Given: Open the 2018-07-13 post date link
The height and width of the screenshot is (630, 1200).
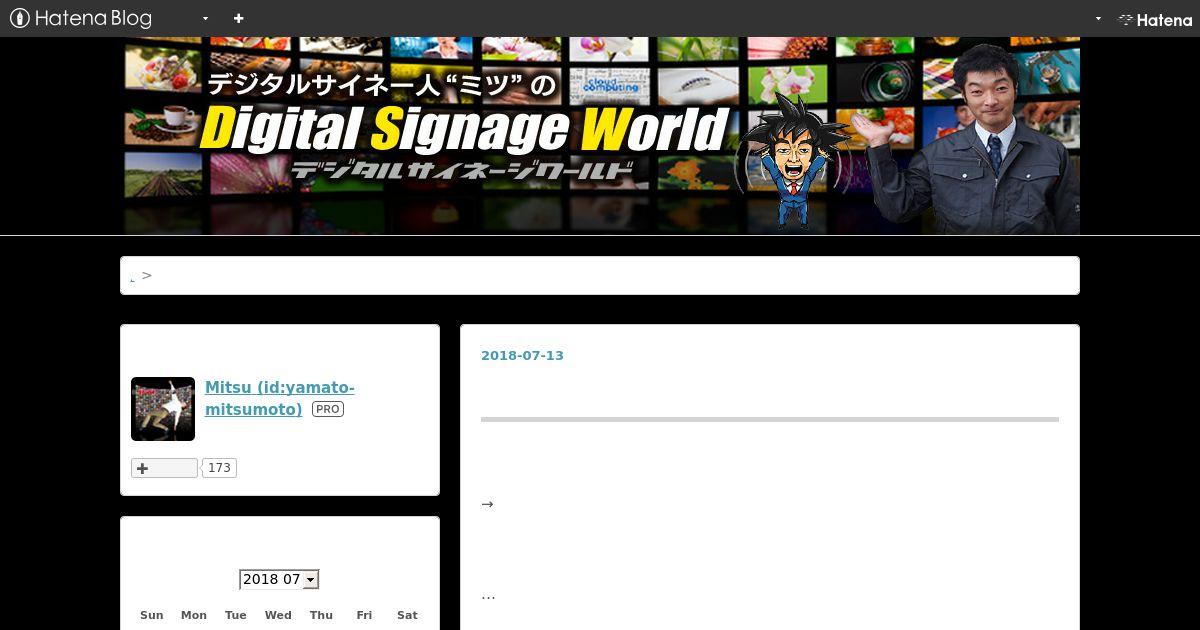Looking at the screenshot, I should click(522, 355).
